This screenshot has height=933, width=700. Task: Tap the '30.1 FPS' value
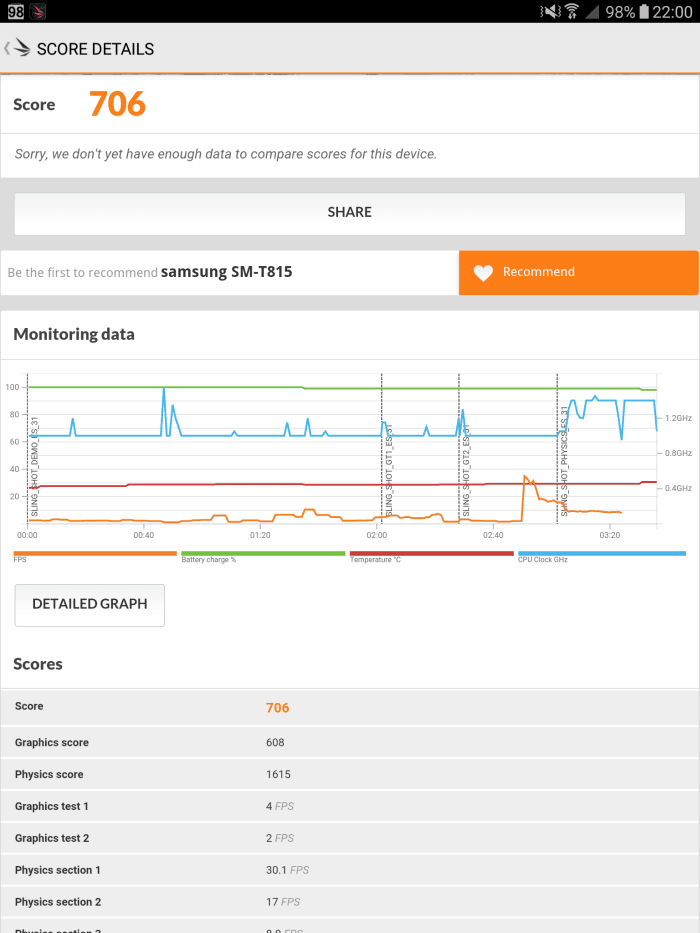(x=288, y=871)
